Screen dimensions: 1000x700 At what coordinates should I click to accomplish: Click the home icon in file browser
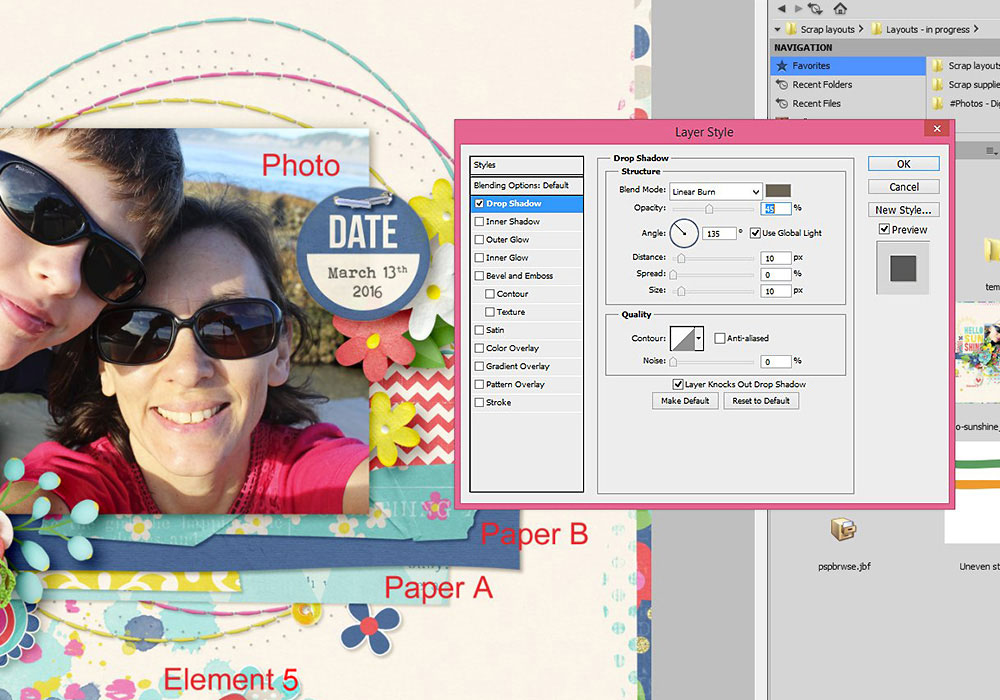pyautogui.click(x=840, y=8)
